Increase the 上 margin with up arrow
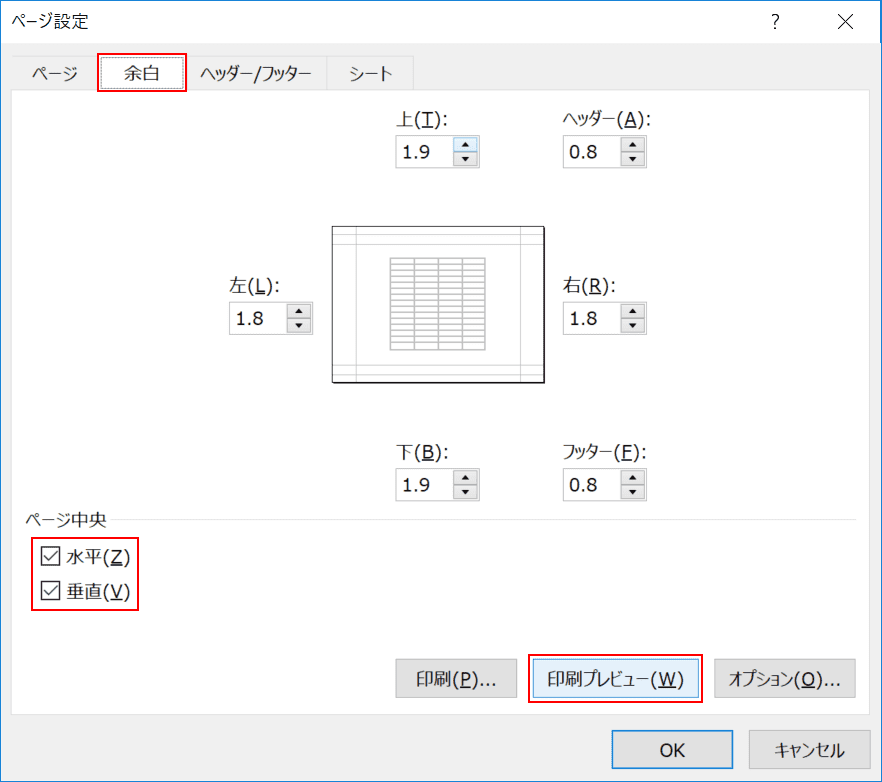 pyautogui.click(x=465, y=145)
